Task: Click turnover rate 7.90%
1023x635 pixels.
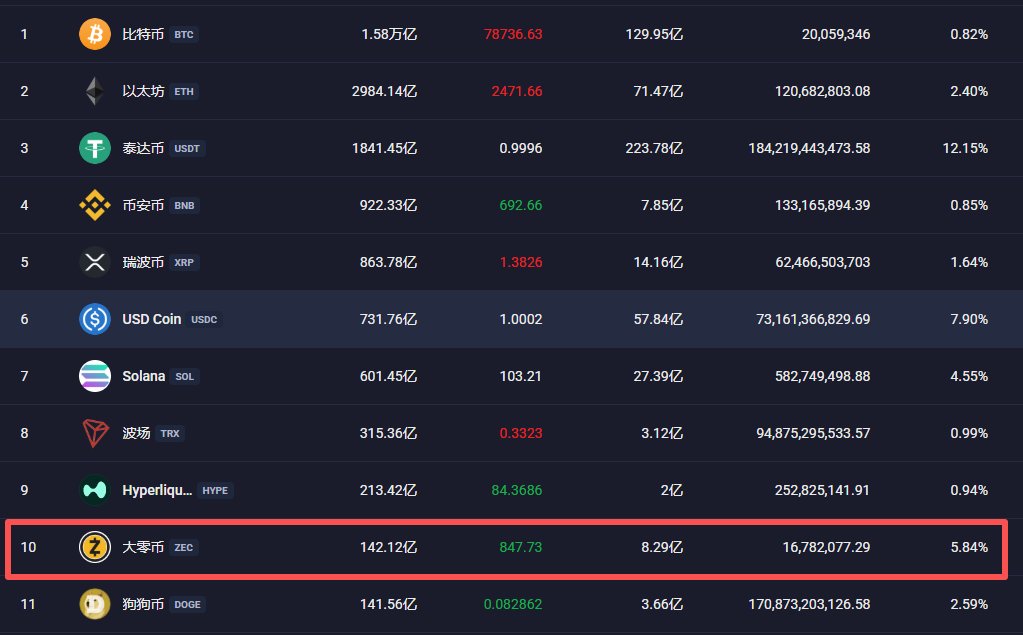Action: coord(969,319)
